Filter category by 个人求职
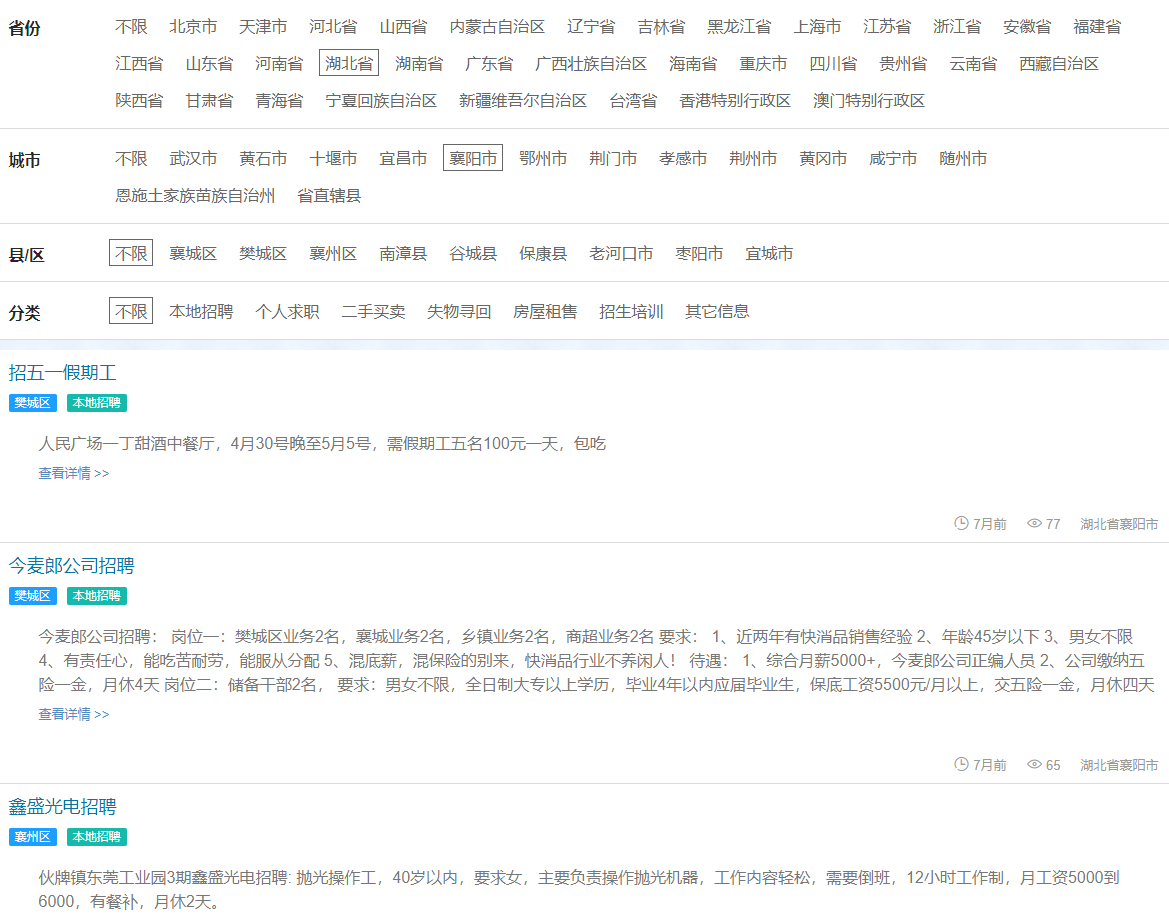Viewport: 1169px width, 916px height. click(287, 312)
